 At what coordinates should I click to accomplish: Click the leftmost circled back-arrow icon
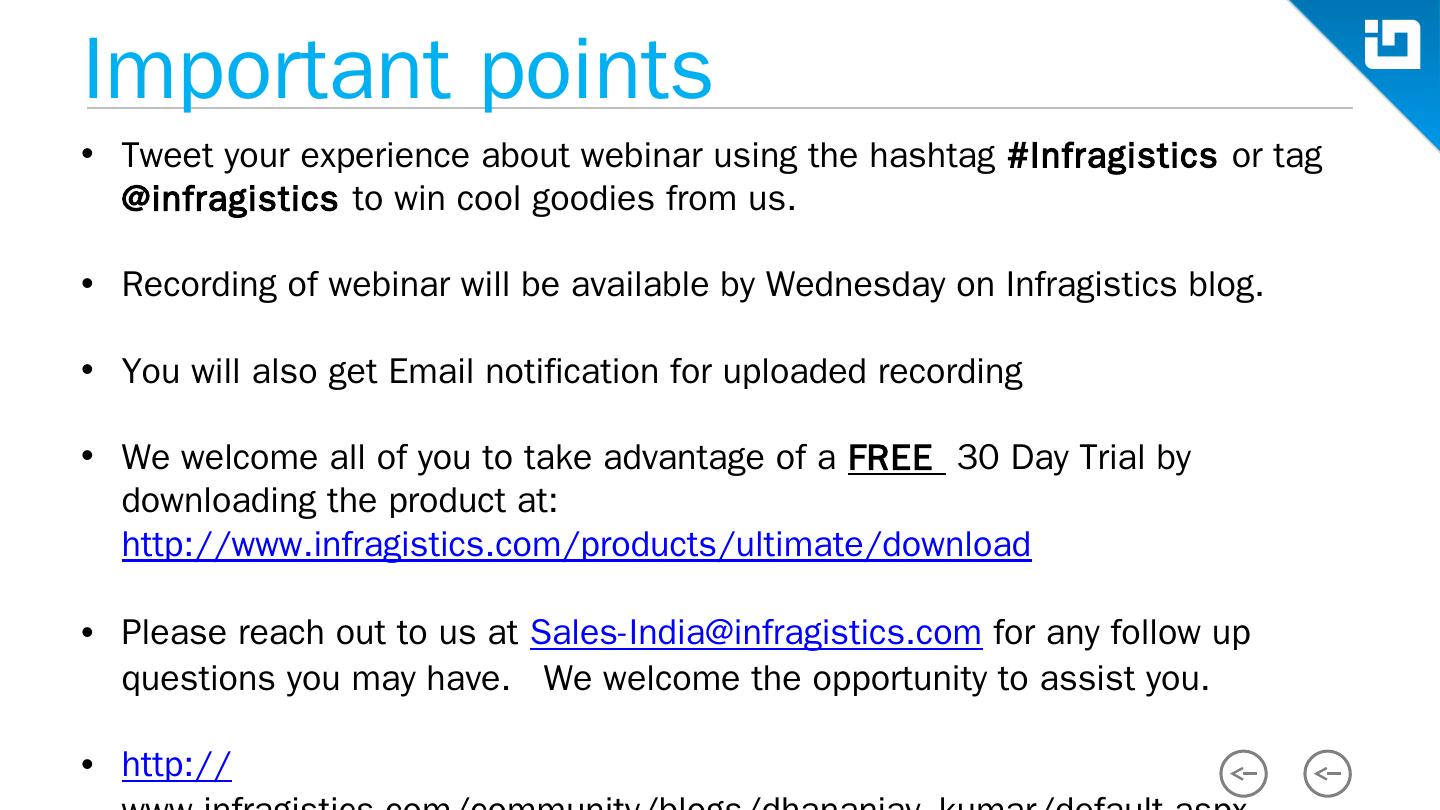coord(1243,773)
